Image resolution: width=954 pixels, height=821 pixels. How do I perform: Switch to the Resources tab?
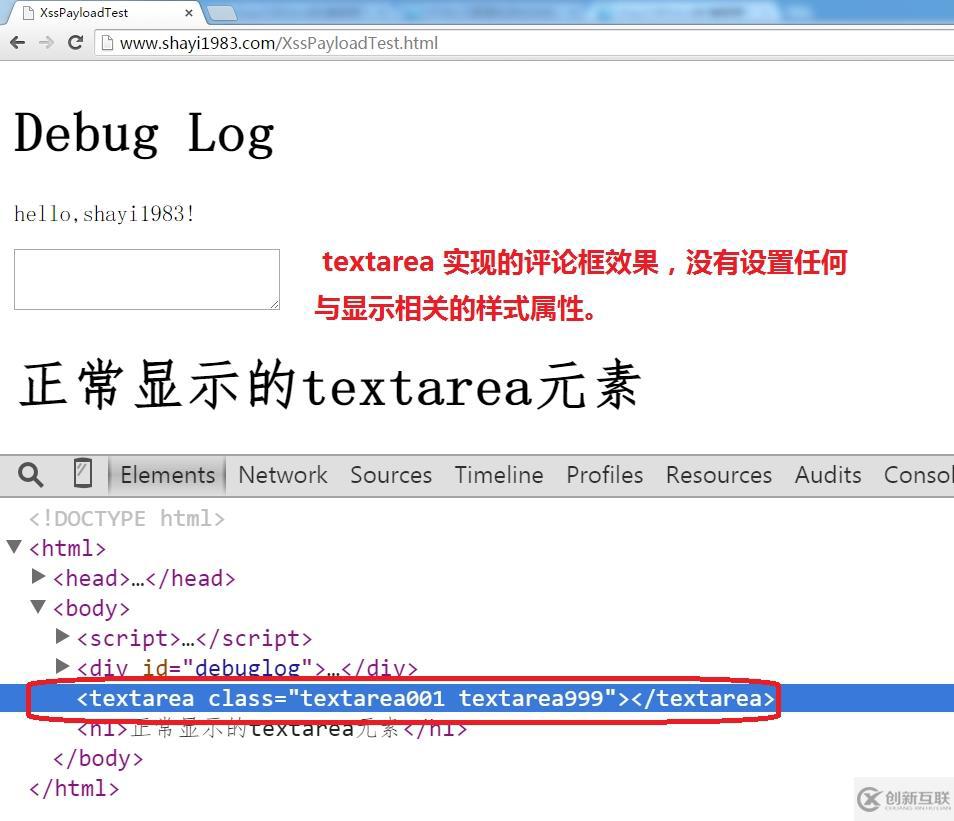(x=719, y=475)
